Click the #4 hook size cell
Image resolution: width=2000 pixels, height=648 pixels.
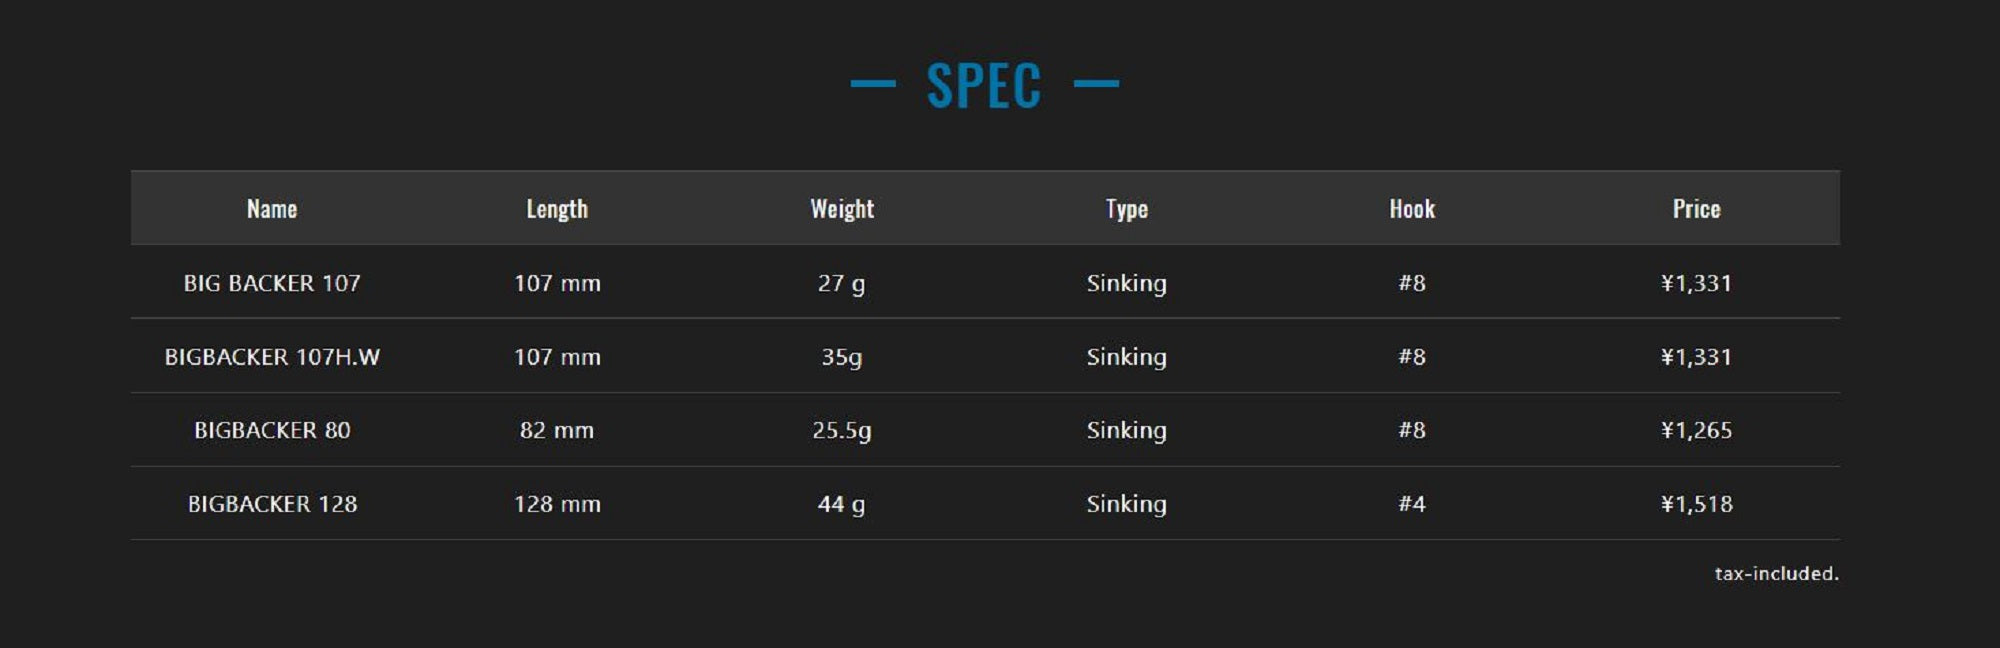(1412, 504)
